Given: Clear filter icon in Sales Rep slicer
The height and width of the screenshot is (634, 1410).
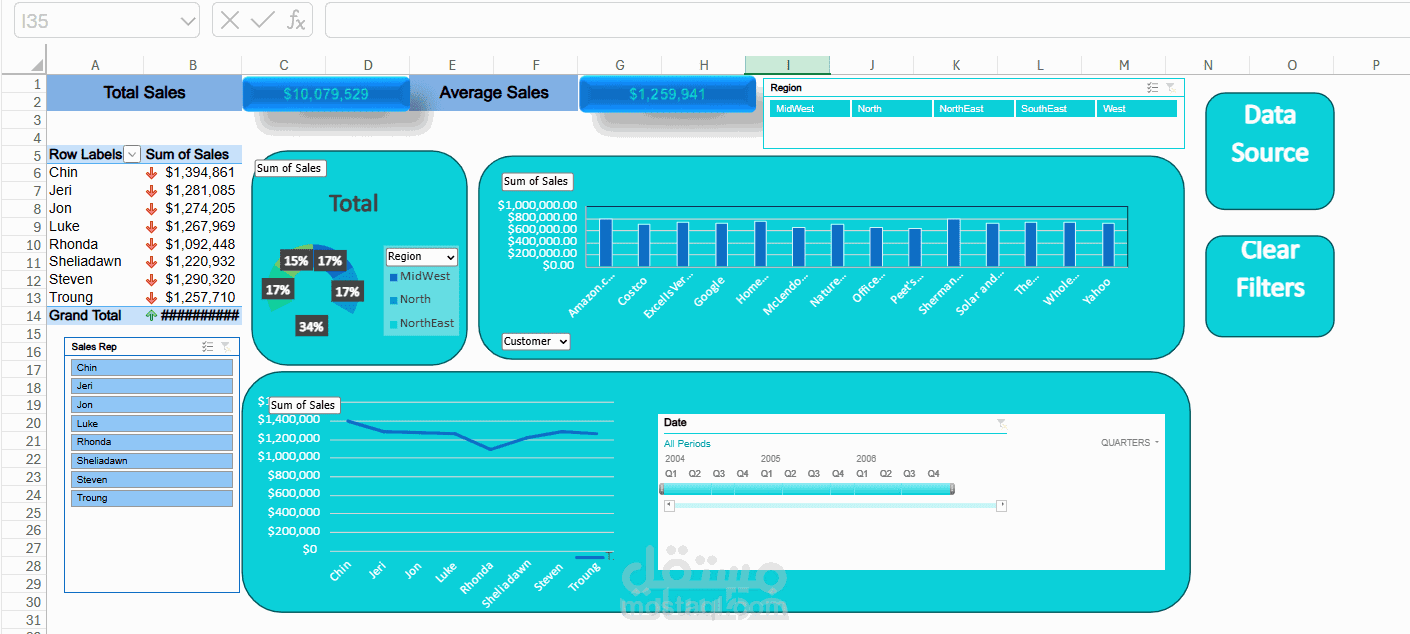Looking at the screenshot, I should tap(225, 346).
